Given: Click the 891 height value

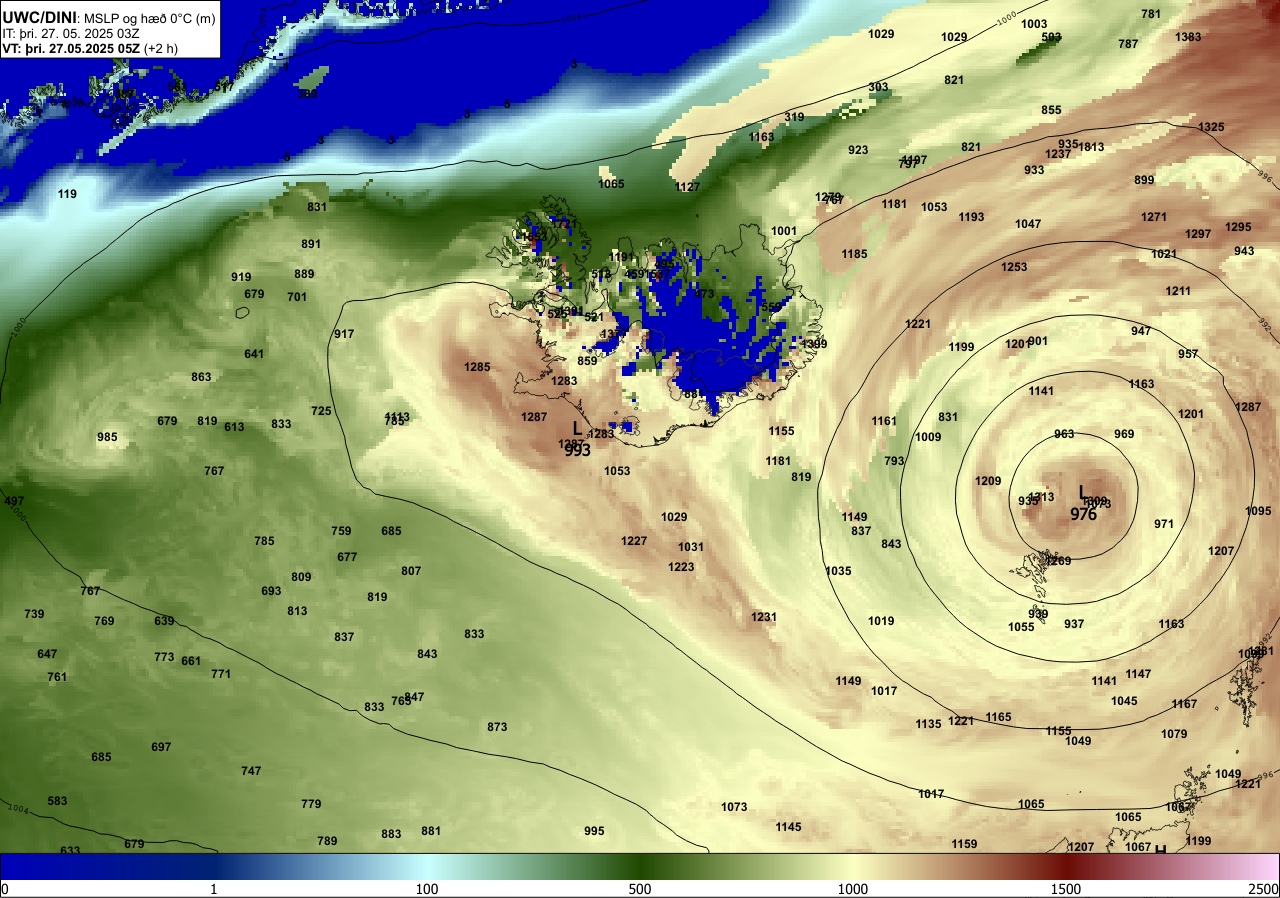Looking at the screenshot, I should (x=311, y=244).
